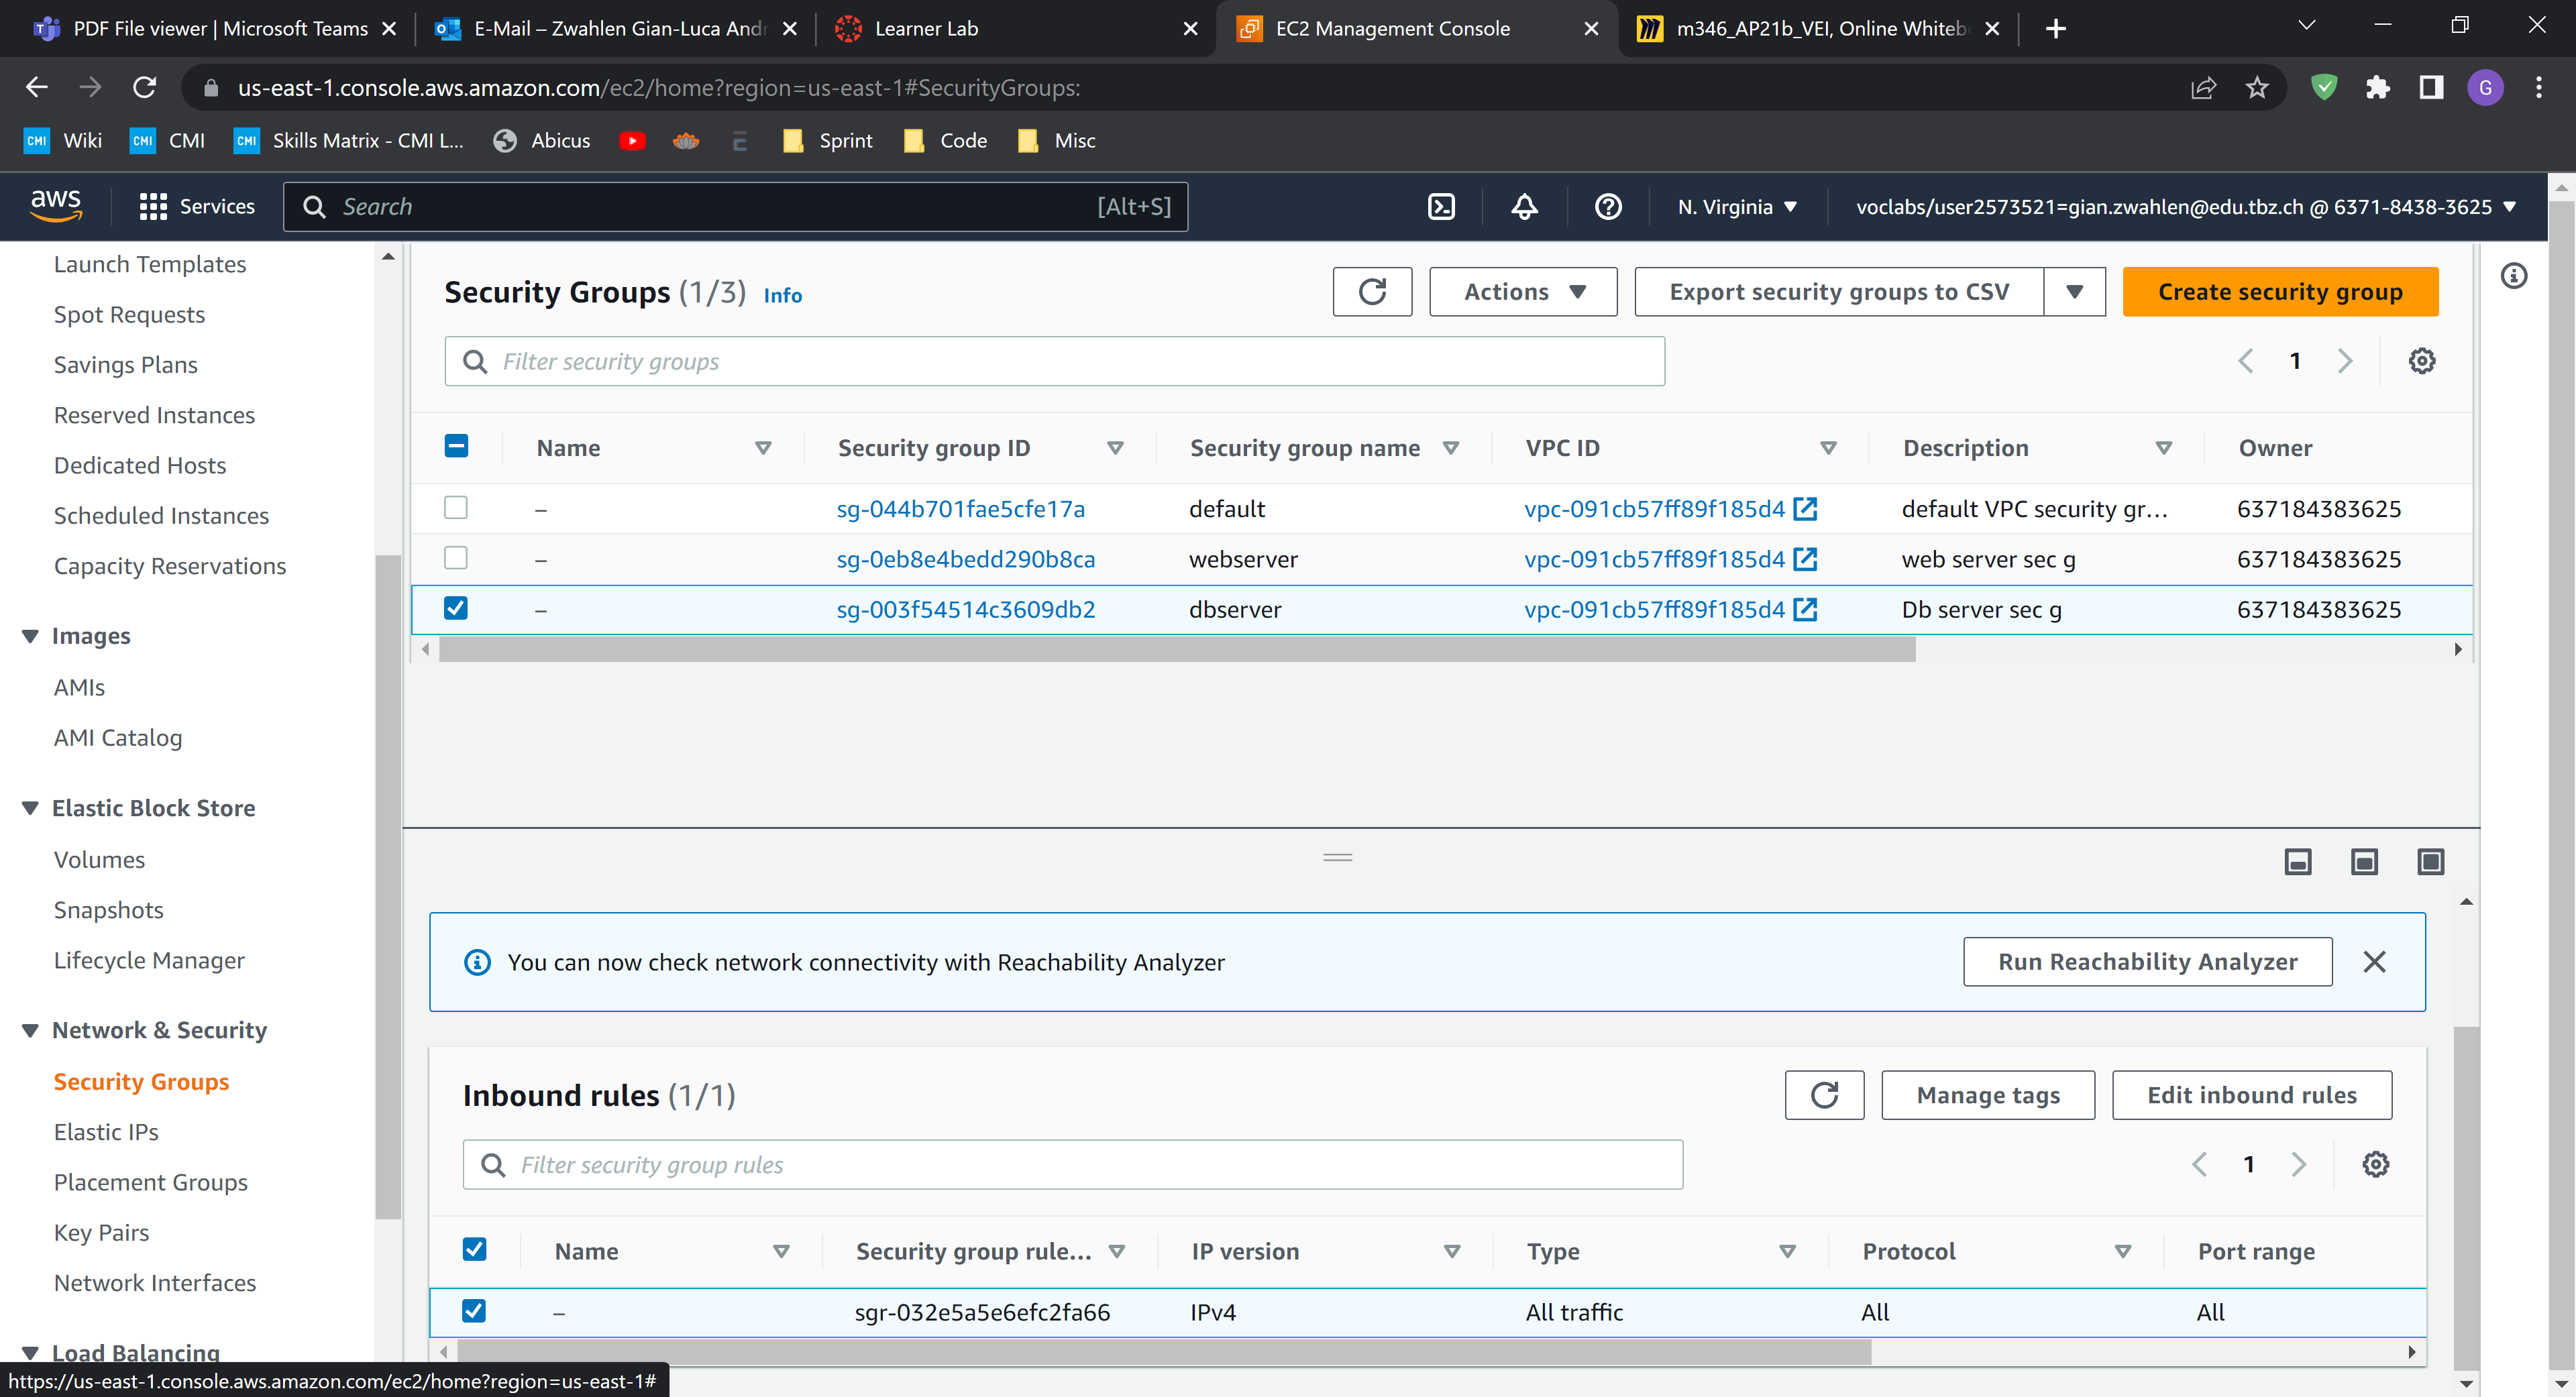Screen dimensions: 2576x1397
Task: Open the Services grid menu
Action: pos(153,207)
